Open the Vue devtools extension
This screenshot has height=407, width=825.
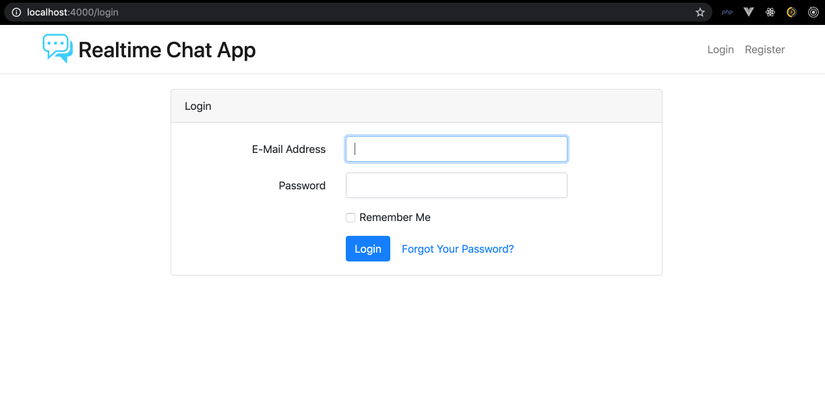pos(749,12)
